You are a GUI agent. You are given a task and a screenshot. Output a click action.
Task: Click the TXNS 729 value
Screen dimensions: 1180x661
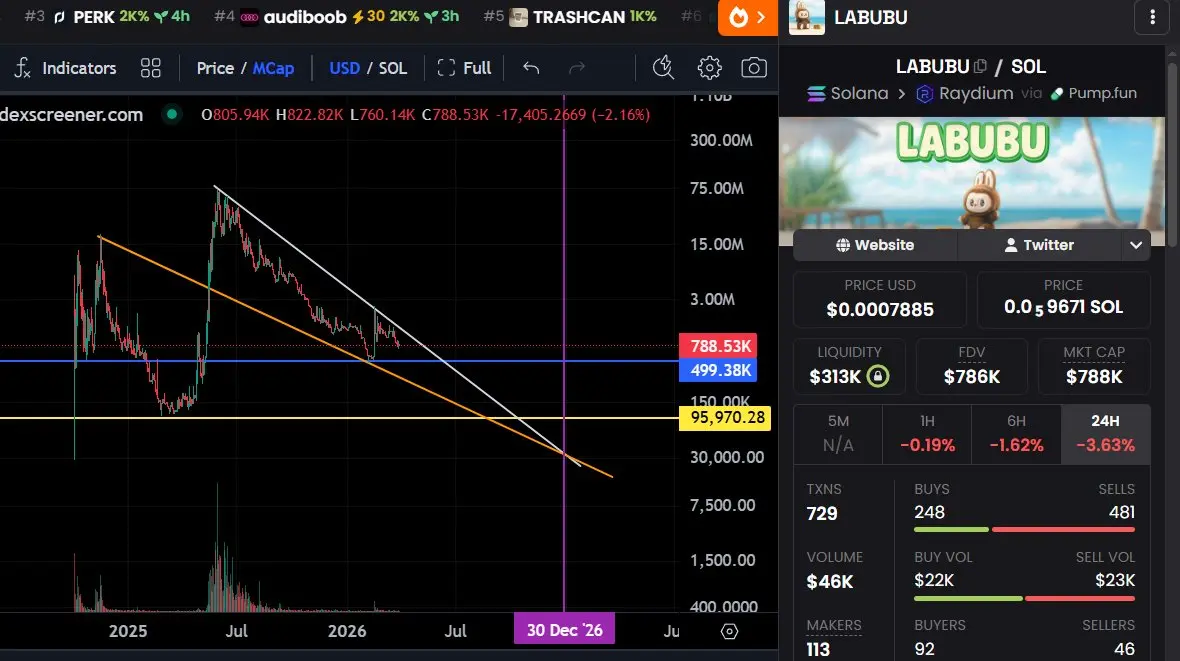tap(822, 513)
